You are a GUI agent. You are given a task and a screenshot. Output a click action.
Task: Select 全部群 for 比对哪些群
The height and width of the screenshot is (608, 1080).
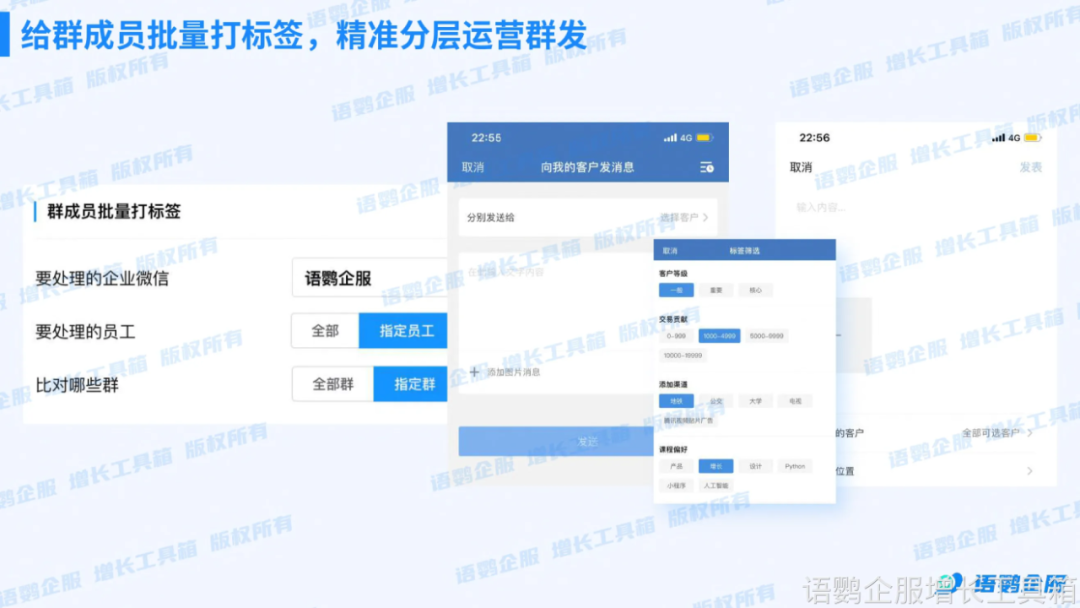(x=331, y=384)
